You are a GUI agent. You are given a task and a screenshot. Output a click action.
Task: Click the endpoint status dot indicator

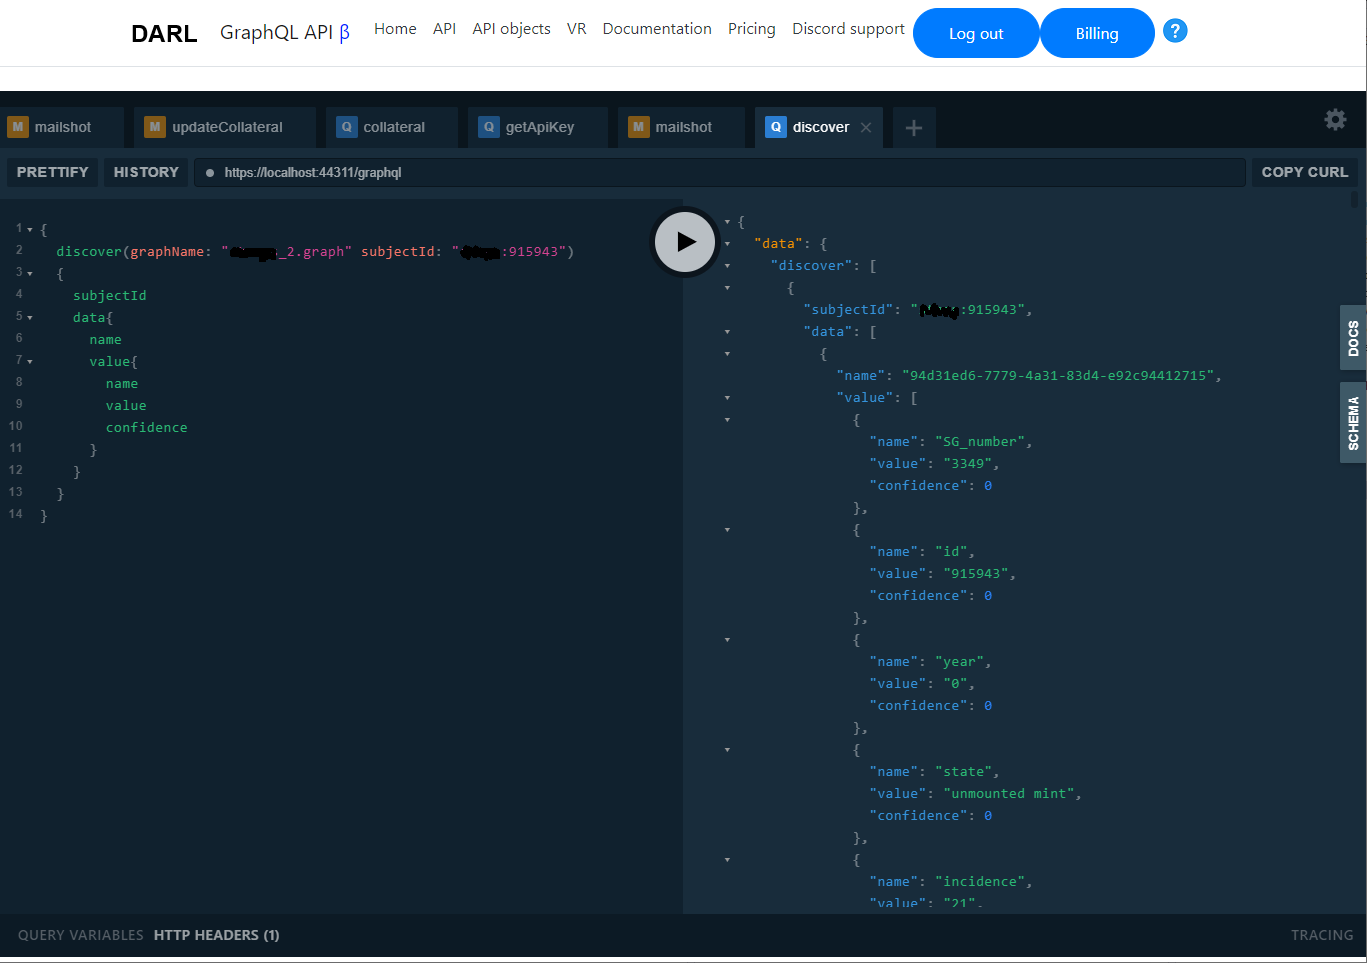210,173
